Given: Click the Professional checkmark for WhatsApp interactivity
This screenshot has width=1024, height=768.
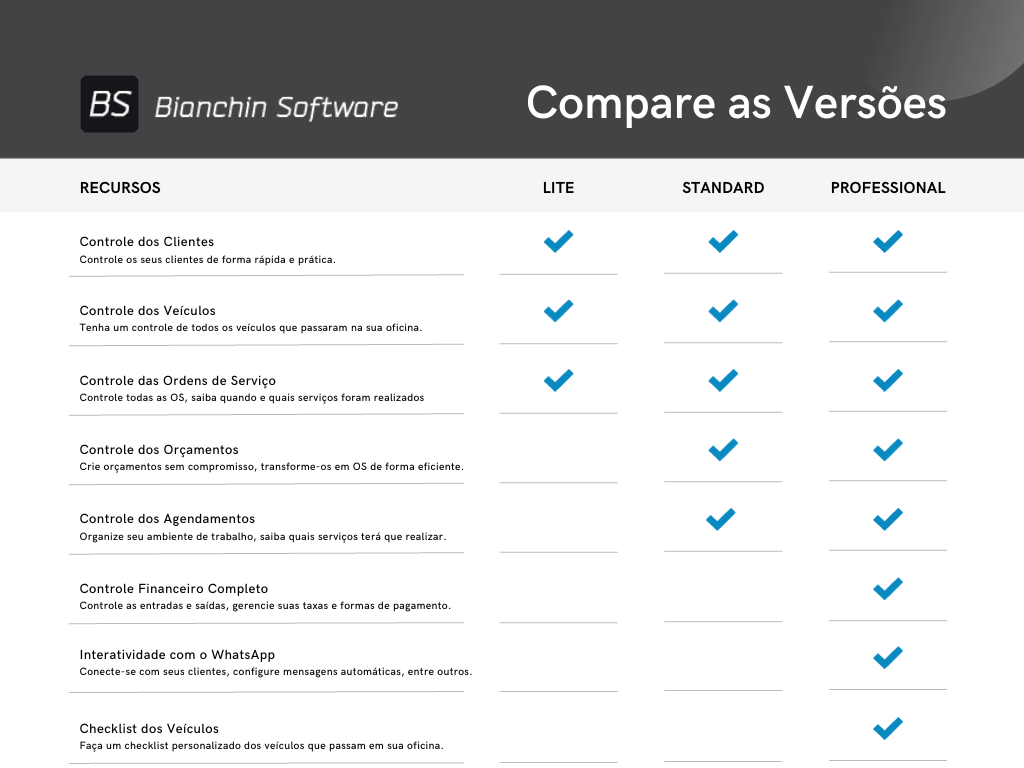Looking at the screenshot, I should 888,657.
